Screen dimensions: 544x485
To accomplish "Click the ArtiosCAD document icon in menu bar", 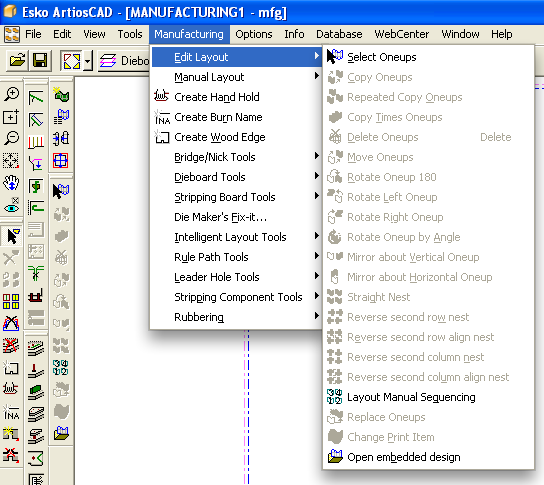I will [11, 34].
